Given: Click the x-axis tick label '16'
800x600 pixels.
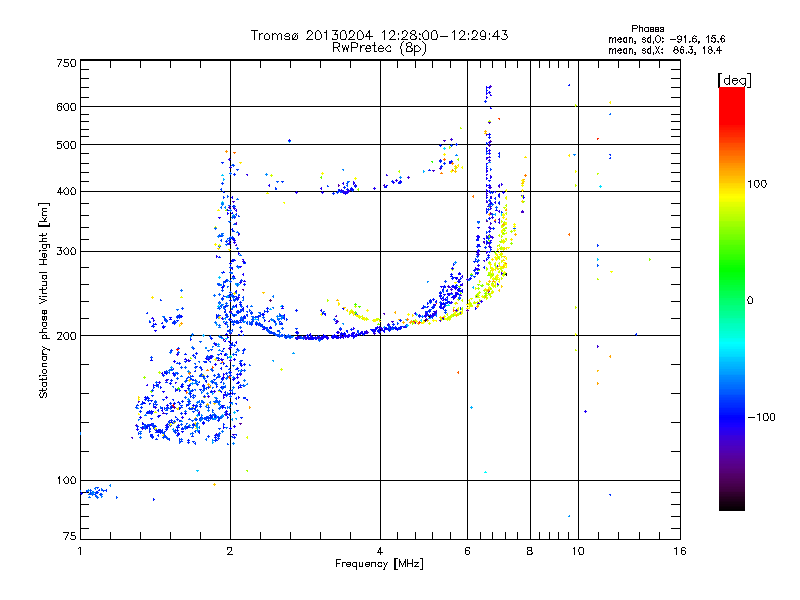Looking at the screenshot, I should coord(680,551).
